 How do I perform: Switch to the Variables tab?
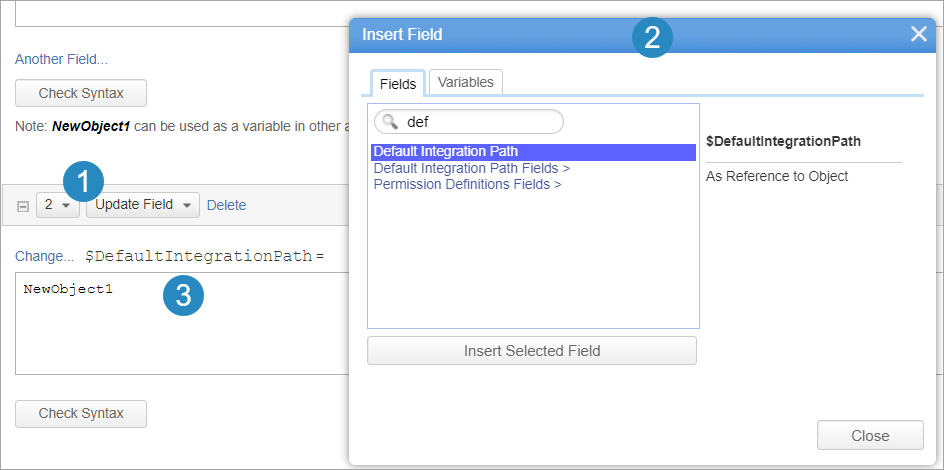click(x=466, y=82)
